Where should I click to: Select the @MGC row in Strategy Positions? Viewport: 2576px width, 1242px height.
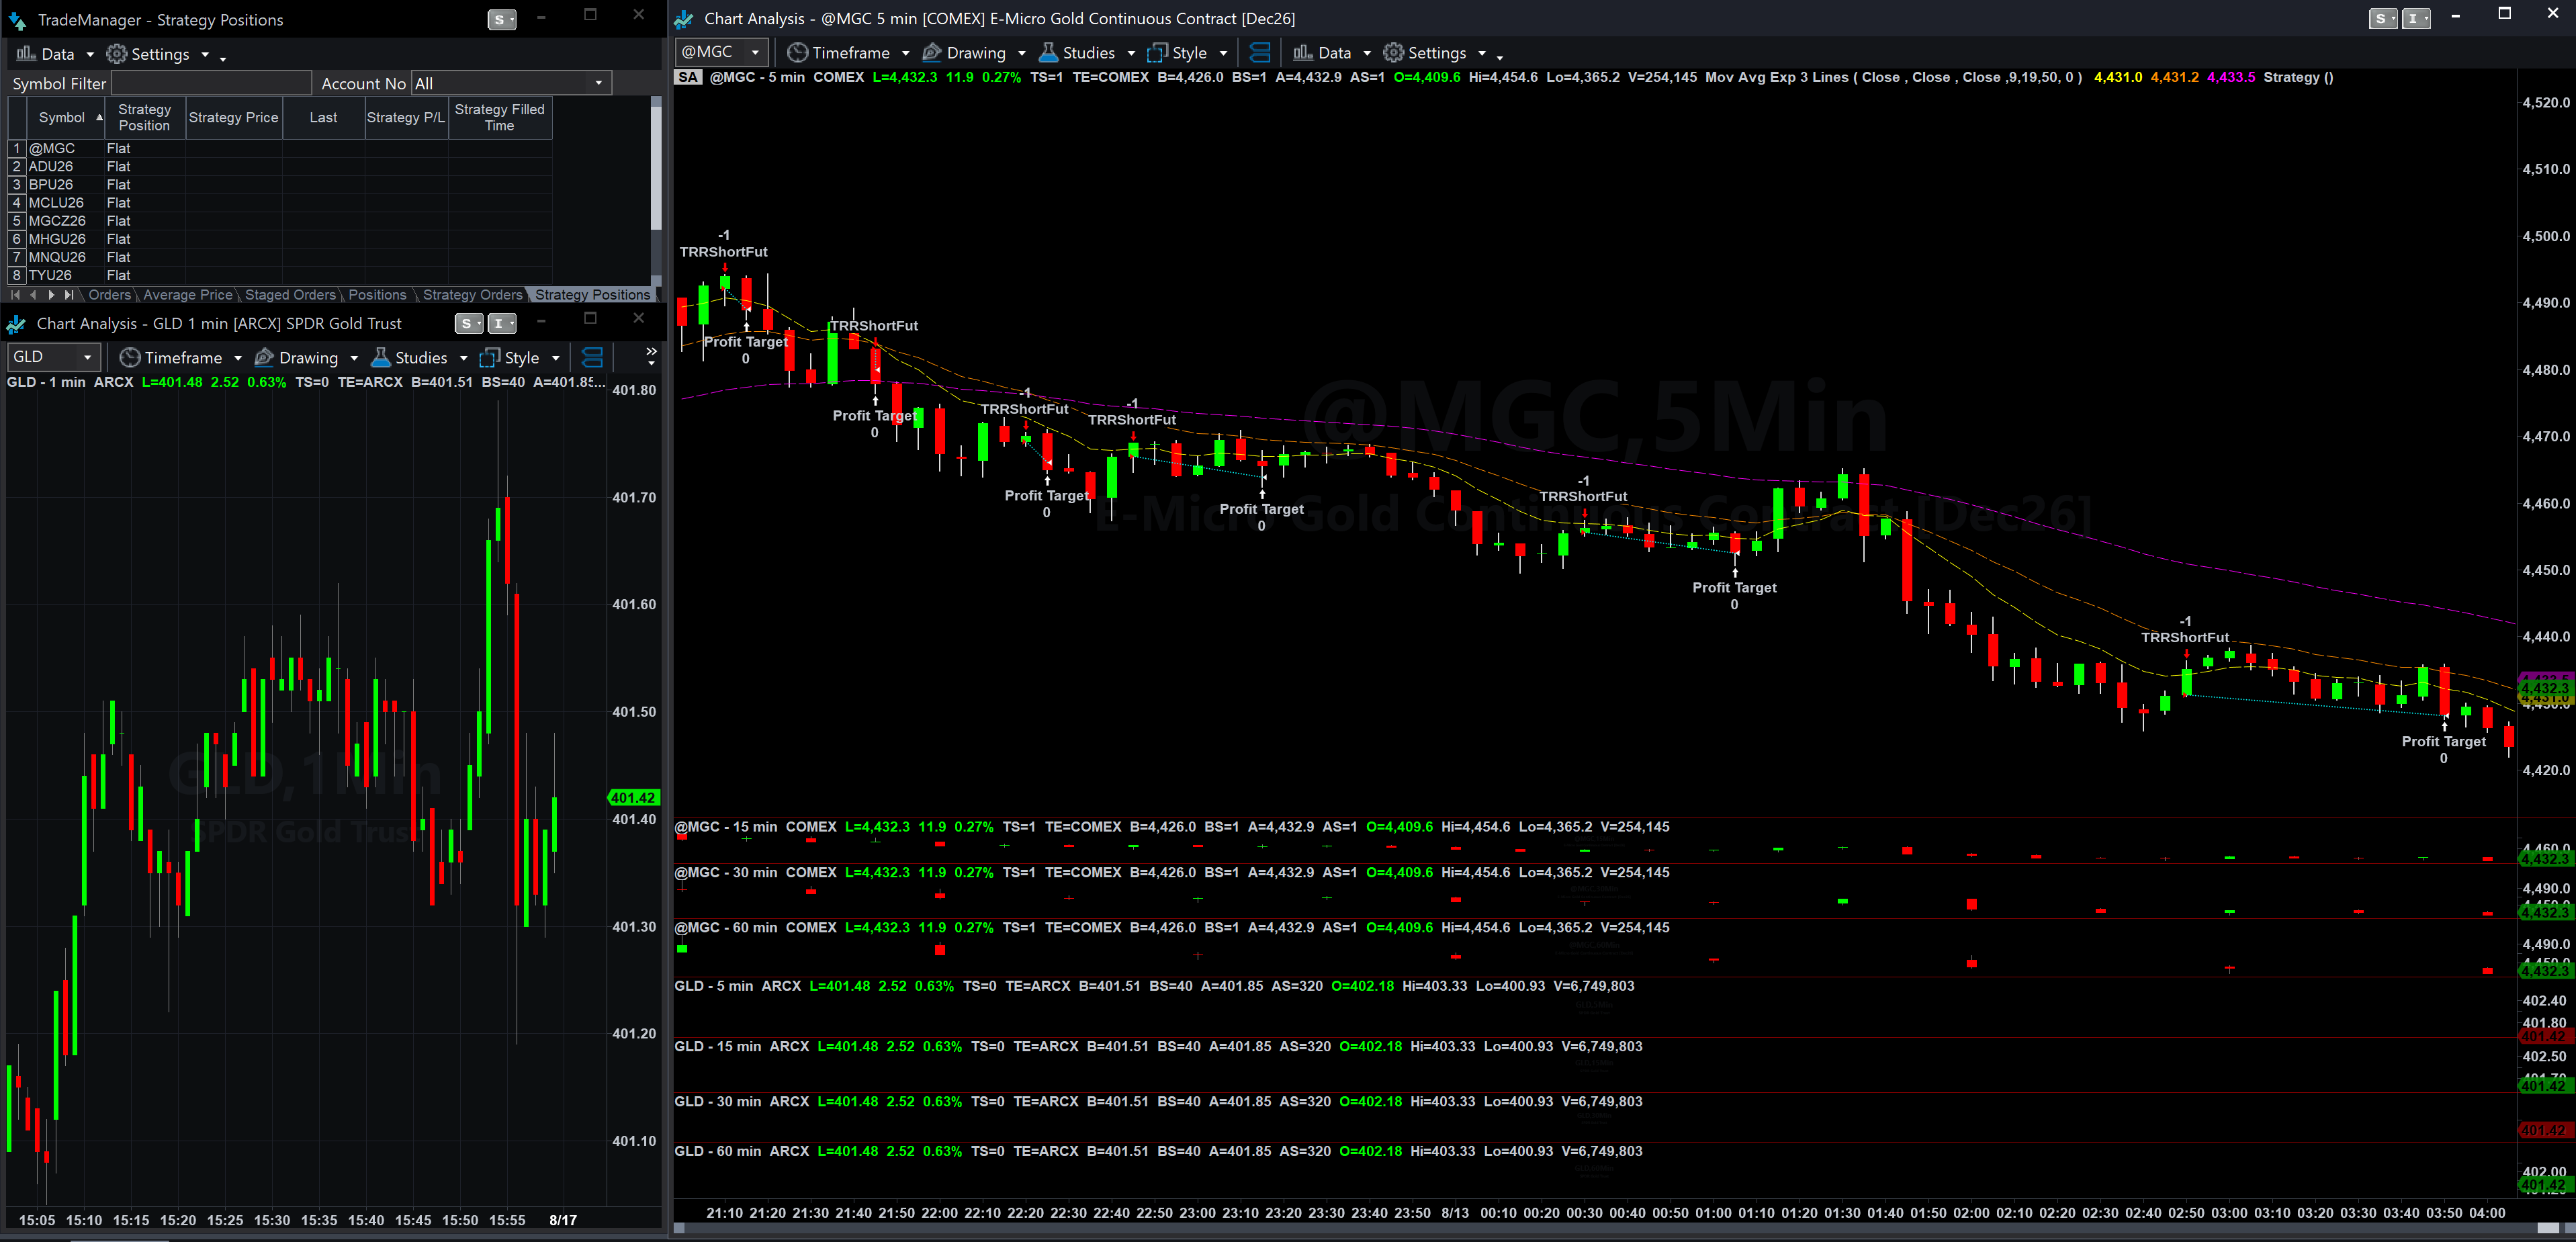point(280,148)
